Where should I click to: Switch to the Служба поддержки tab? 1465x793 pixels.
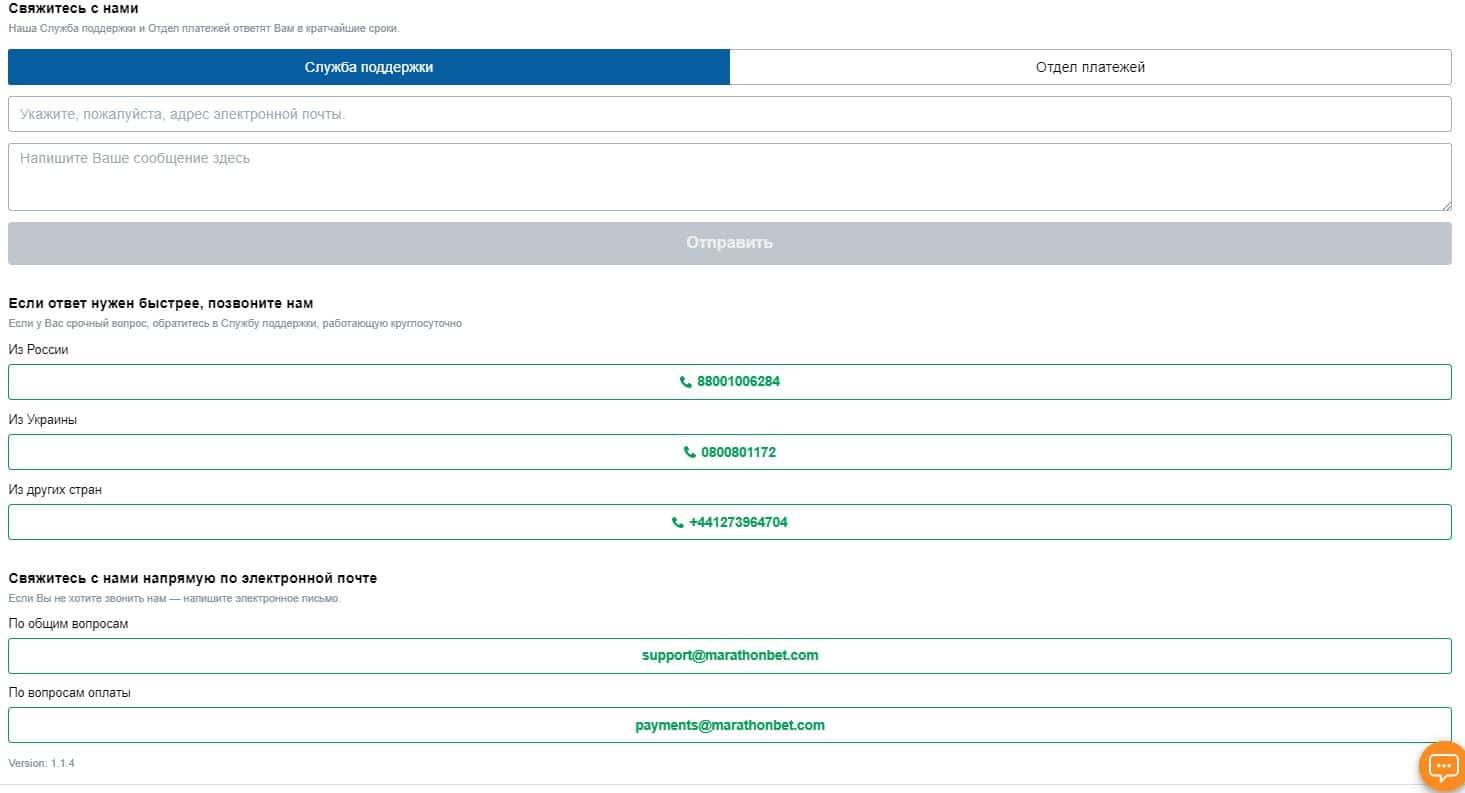click(369, 67)
